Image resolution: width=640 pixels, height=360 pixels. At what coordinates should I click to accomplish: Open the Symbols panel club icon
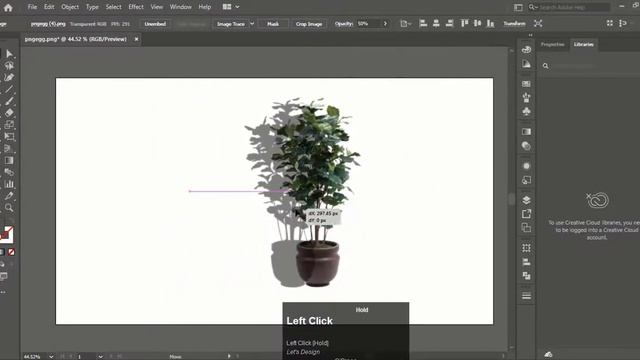click(526, 111)
